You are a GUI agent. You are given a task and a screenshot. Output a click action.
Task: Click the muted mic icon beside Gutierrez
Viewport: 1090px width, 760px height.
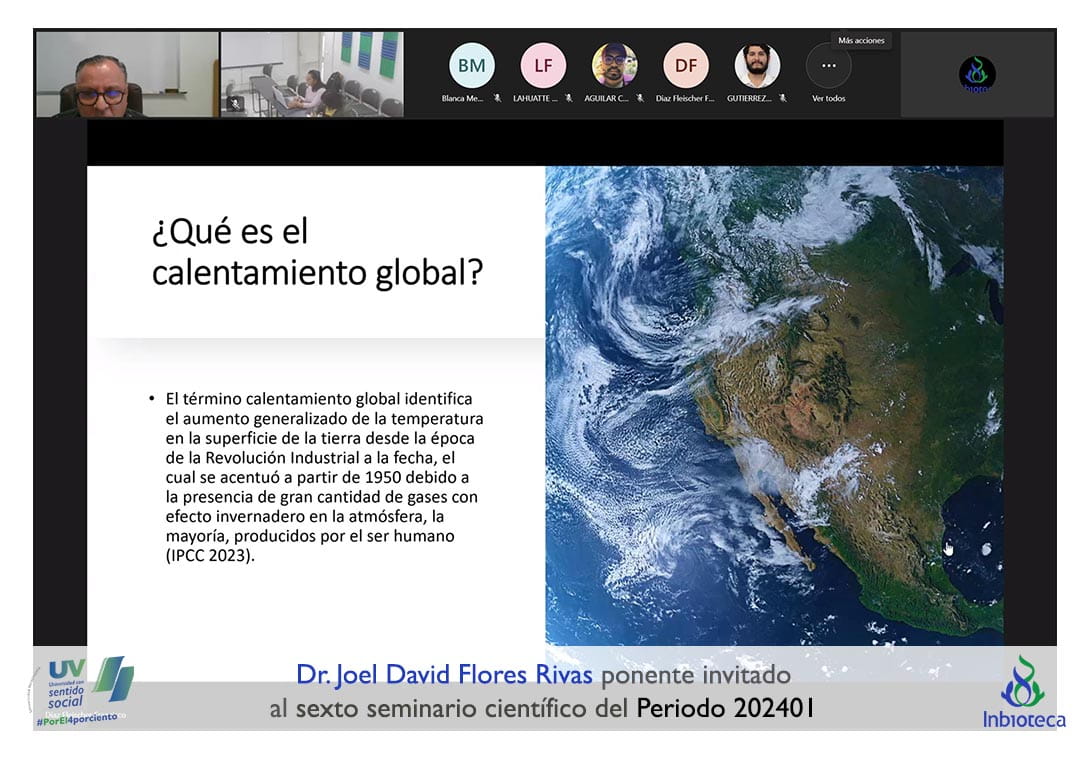[782, 98]
